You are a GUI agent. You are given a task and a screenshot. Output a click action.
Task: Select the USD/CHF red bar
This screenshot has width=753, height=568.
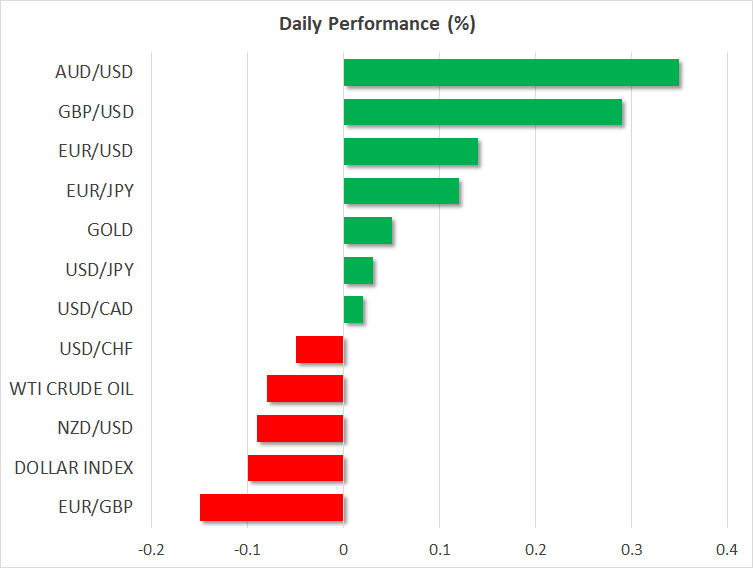click(320, 349)
